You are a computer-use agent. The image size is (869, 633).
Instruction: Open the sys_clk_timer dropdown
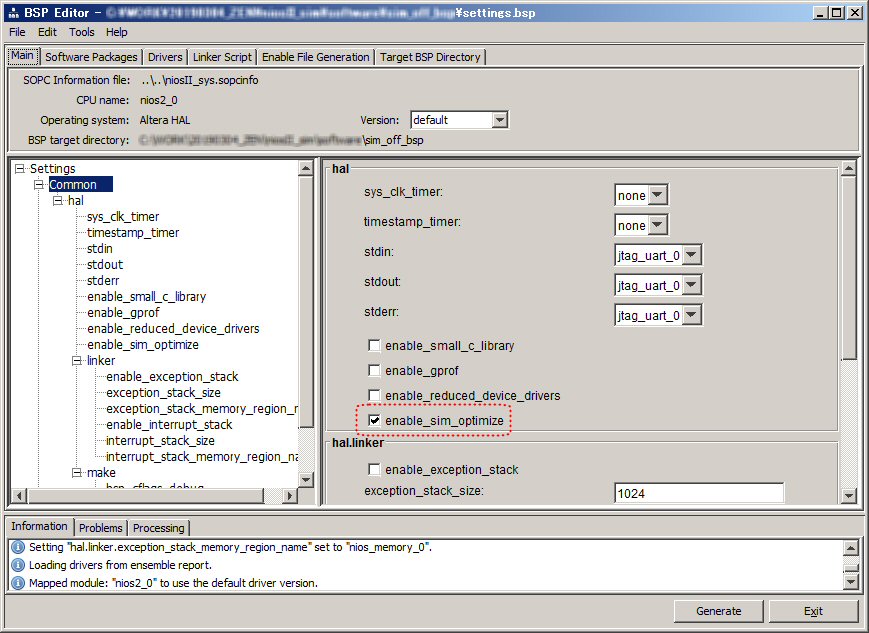pos(657,195)
